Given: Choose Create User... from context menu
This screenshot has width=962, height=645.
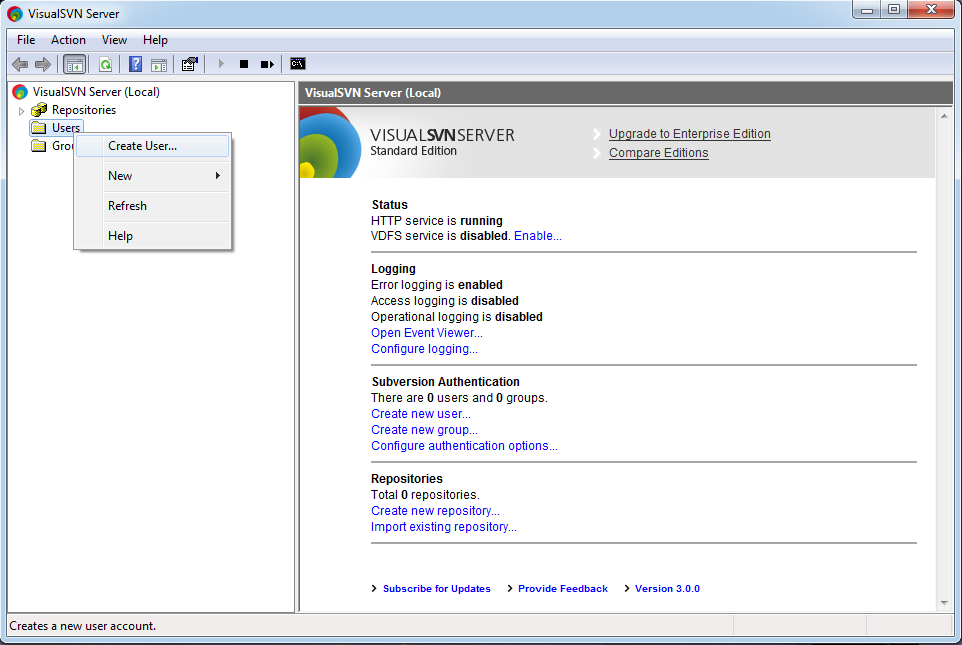Looking at the screenshot, I should [153, 146].
